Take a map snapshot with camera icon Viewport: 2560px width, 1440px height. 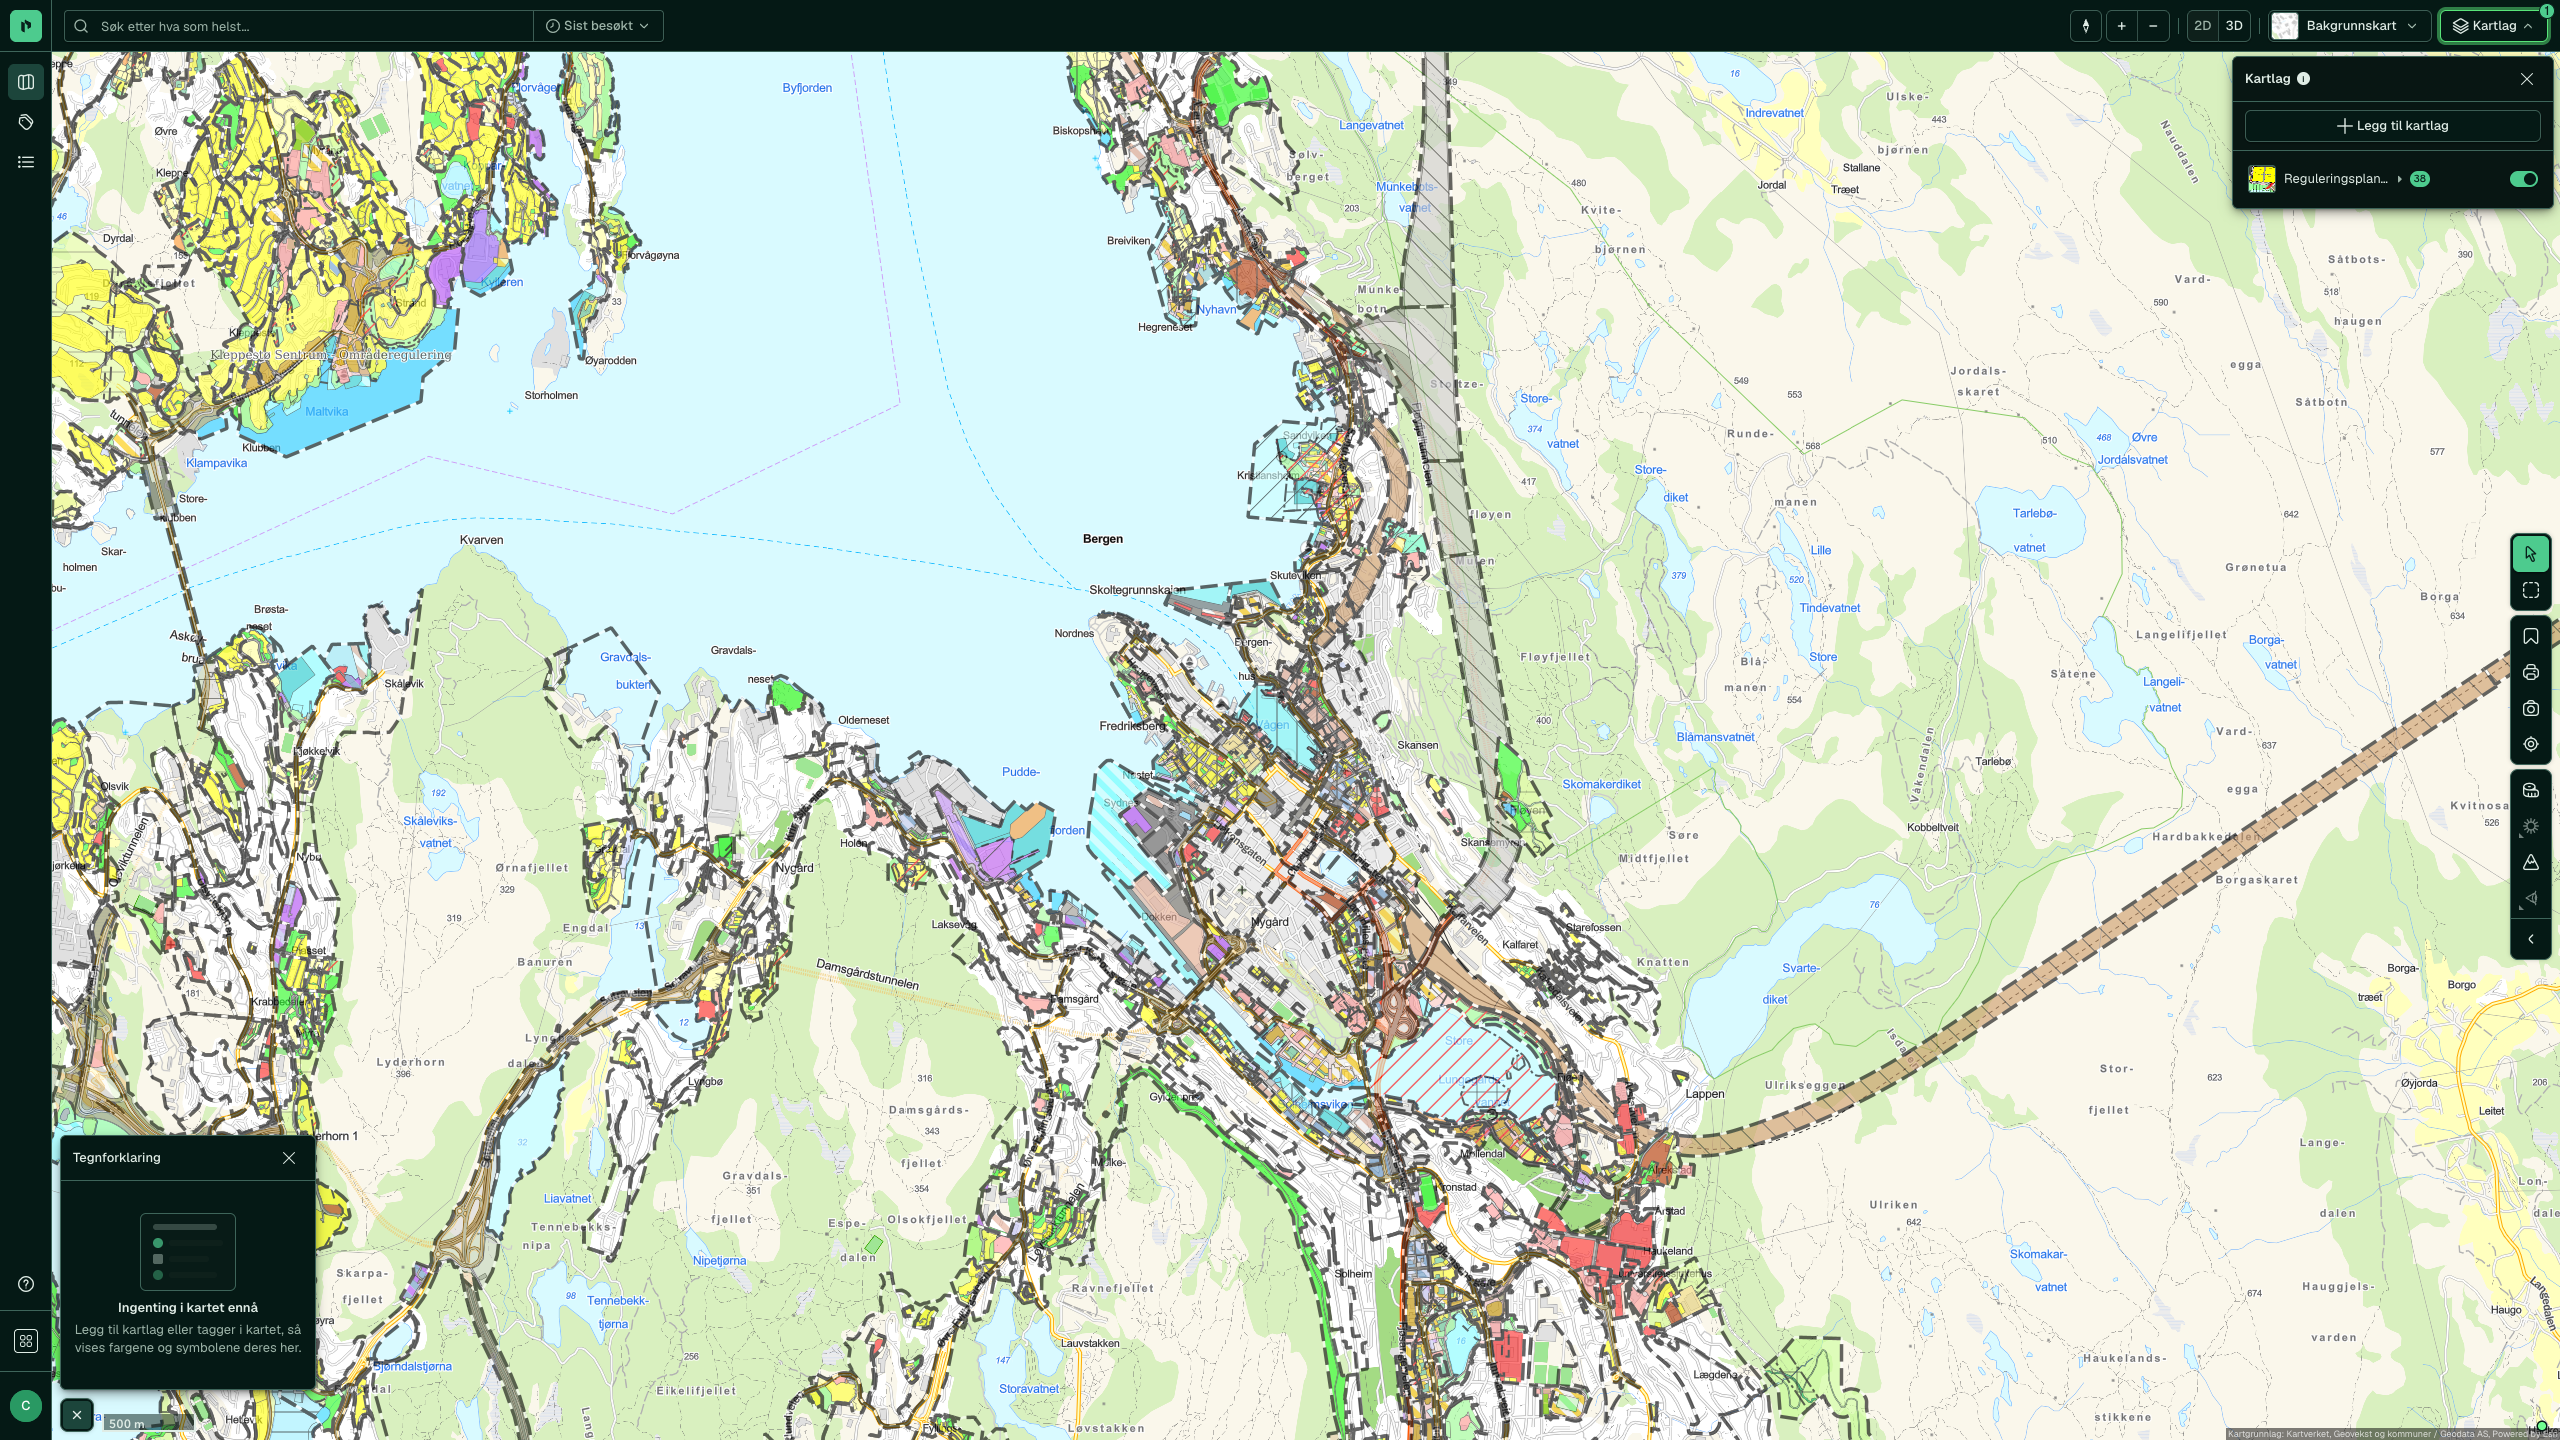click(2531, 709)
